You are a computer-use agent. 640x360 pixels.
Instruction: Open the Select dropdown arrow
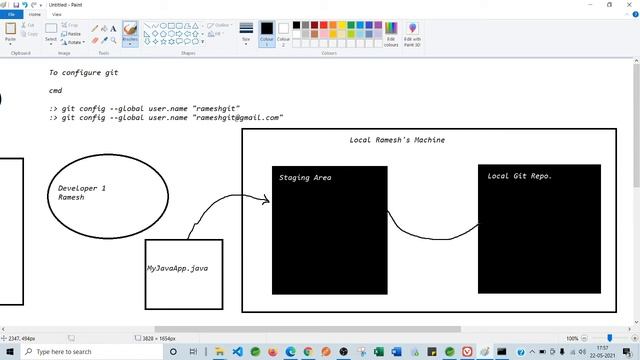point(51,44)
